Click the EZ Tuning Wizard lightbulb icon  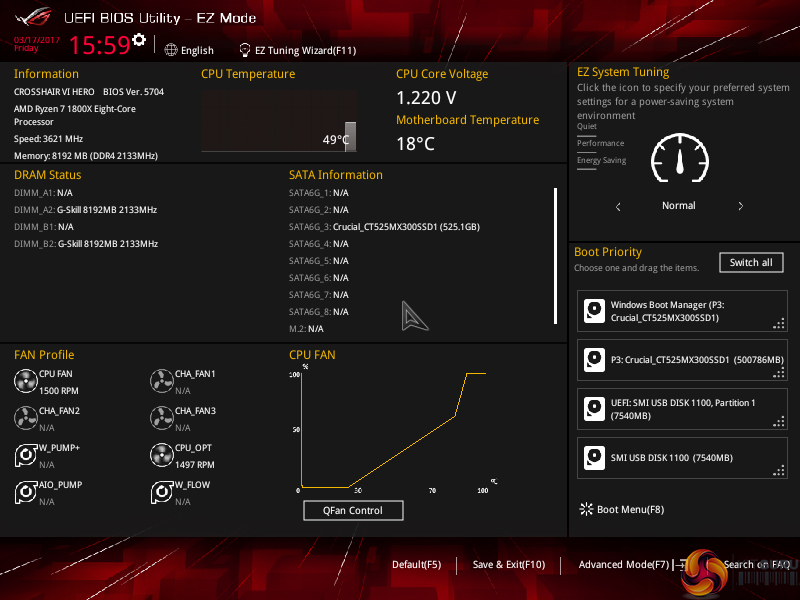pyautogui.click(x=245, y=50)
